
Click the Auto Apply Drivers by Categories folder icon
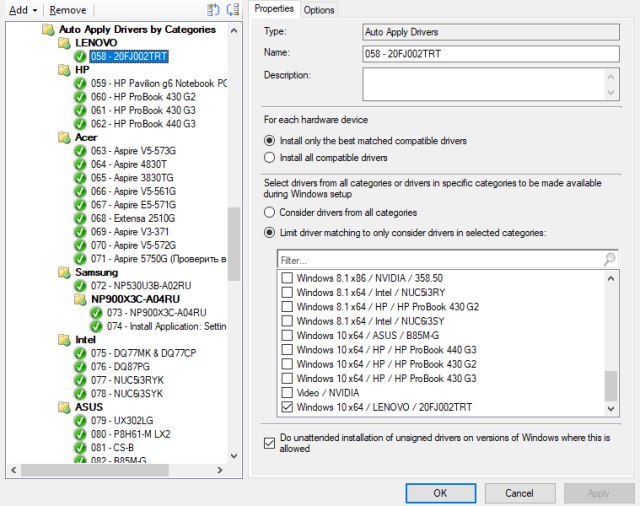[48, 29]
